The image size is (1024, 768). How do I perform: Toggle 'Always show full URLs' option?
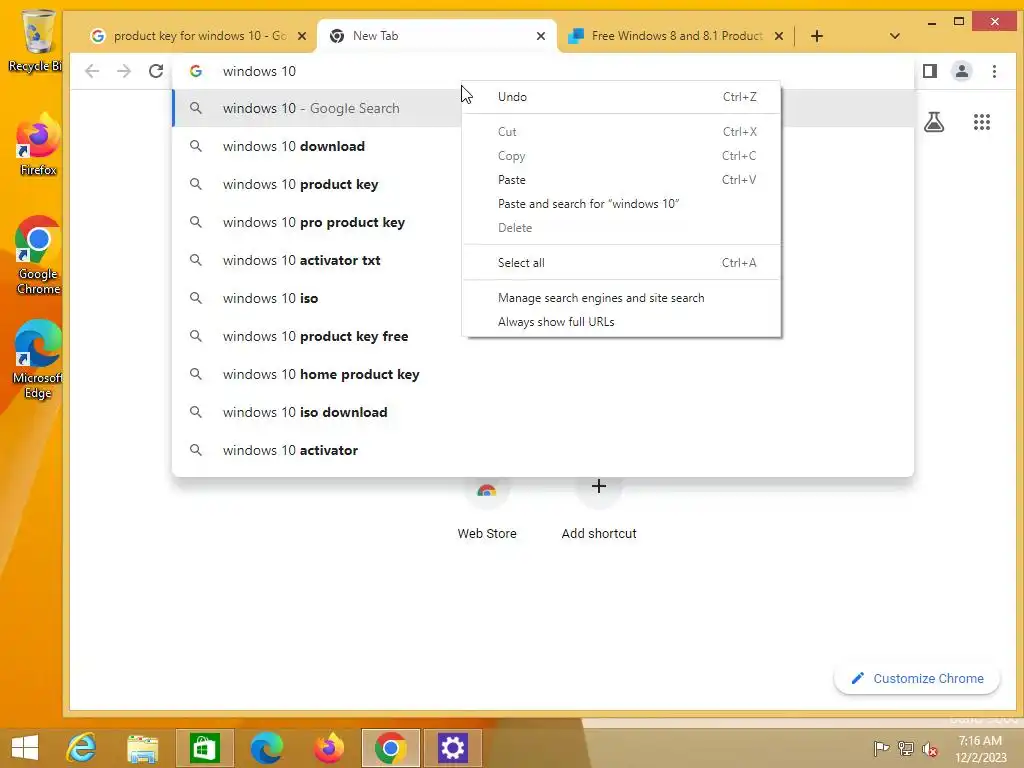pos(621,321)
